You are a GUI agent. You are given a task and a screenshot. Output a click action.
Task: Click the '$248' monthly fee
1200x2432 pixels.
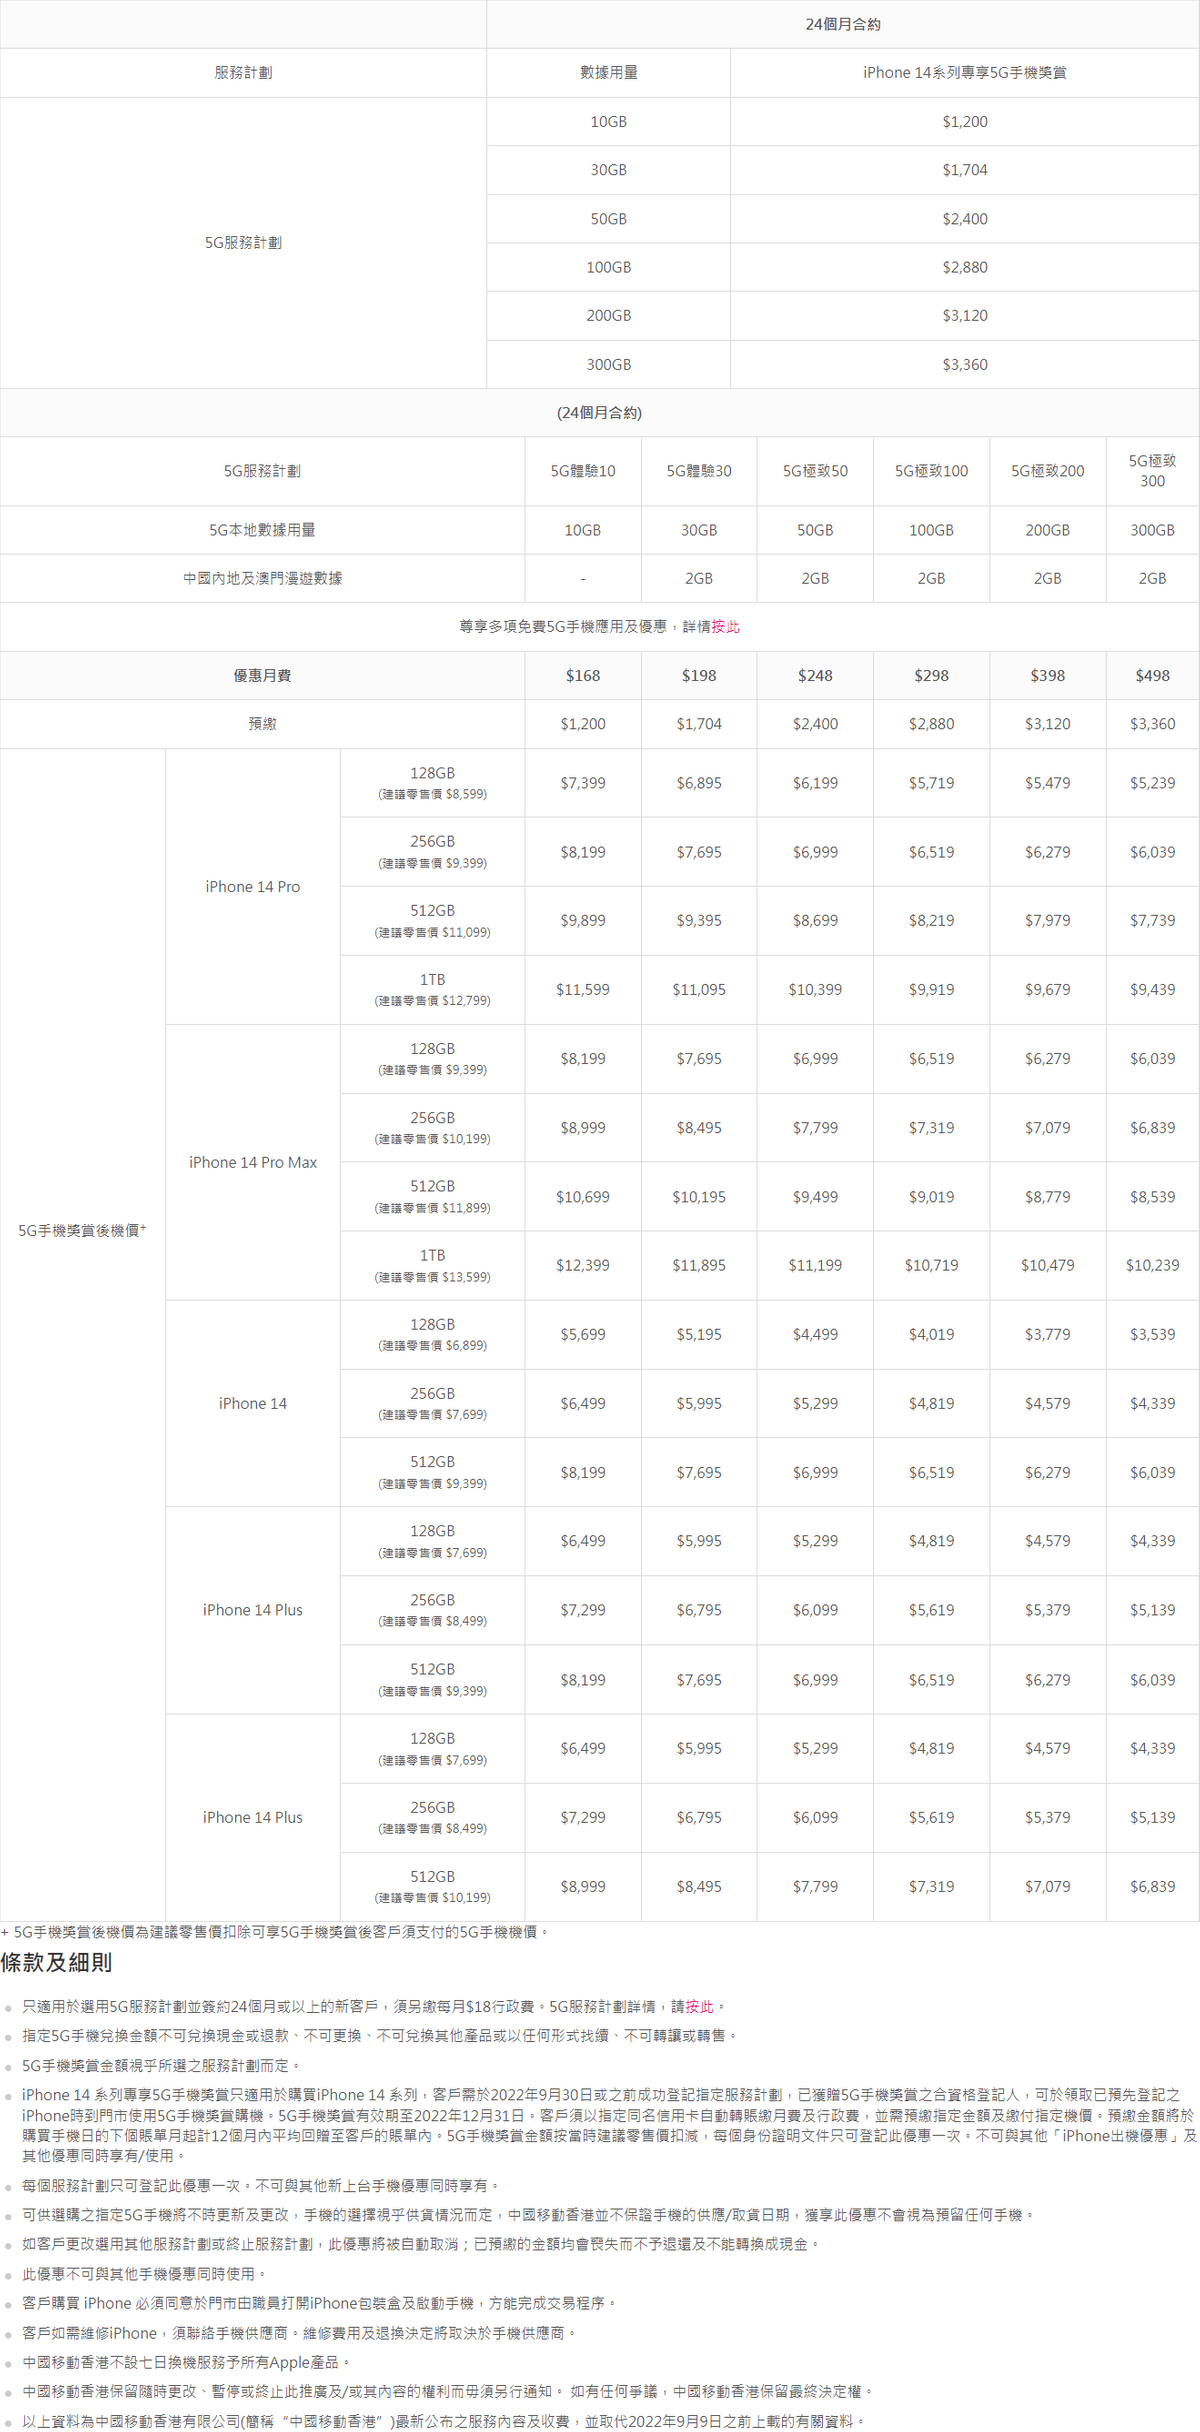click(x=815, y=676)
